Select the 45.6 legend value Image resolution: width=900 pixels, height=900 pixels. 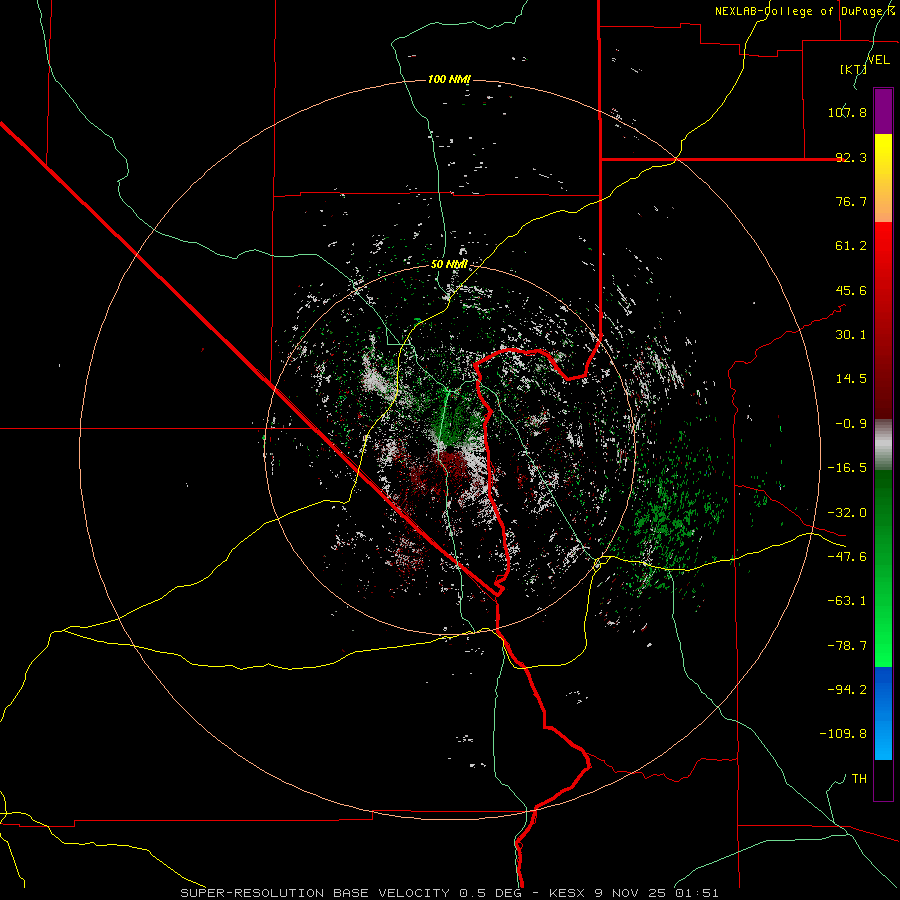(x=851, y=290)
